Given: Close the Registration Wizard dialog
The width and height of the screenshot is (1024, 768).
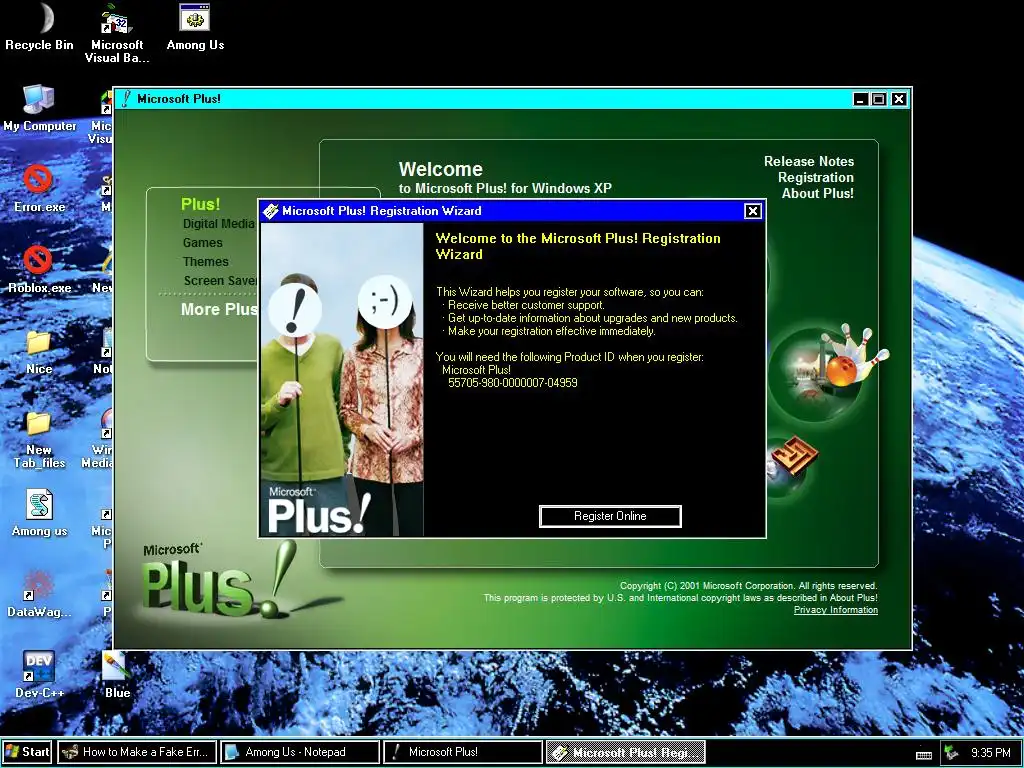Looking at the screenshot, I should [x=752, y=211].
